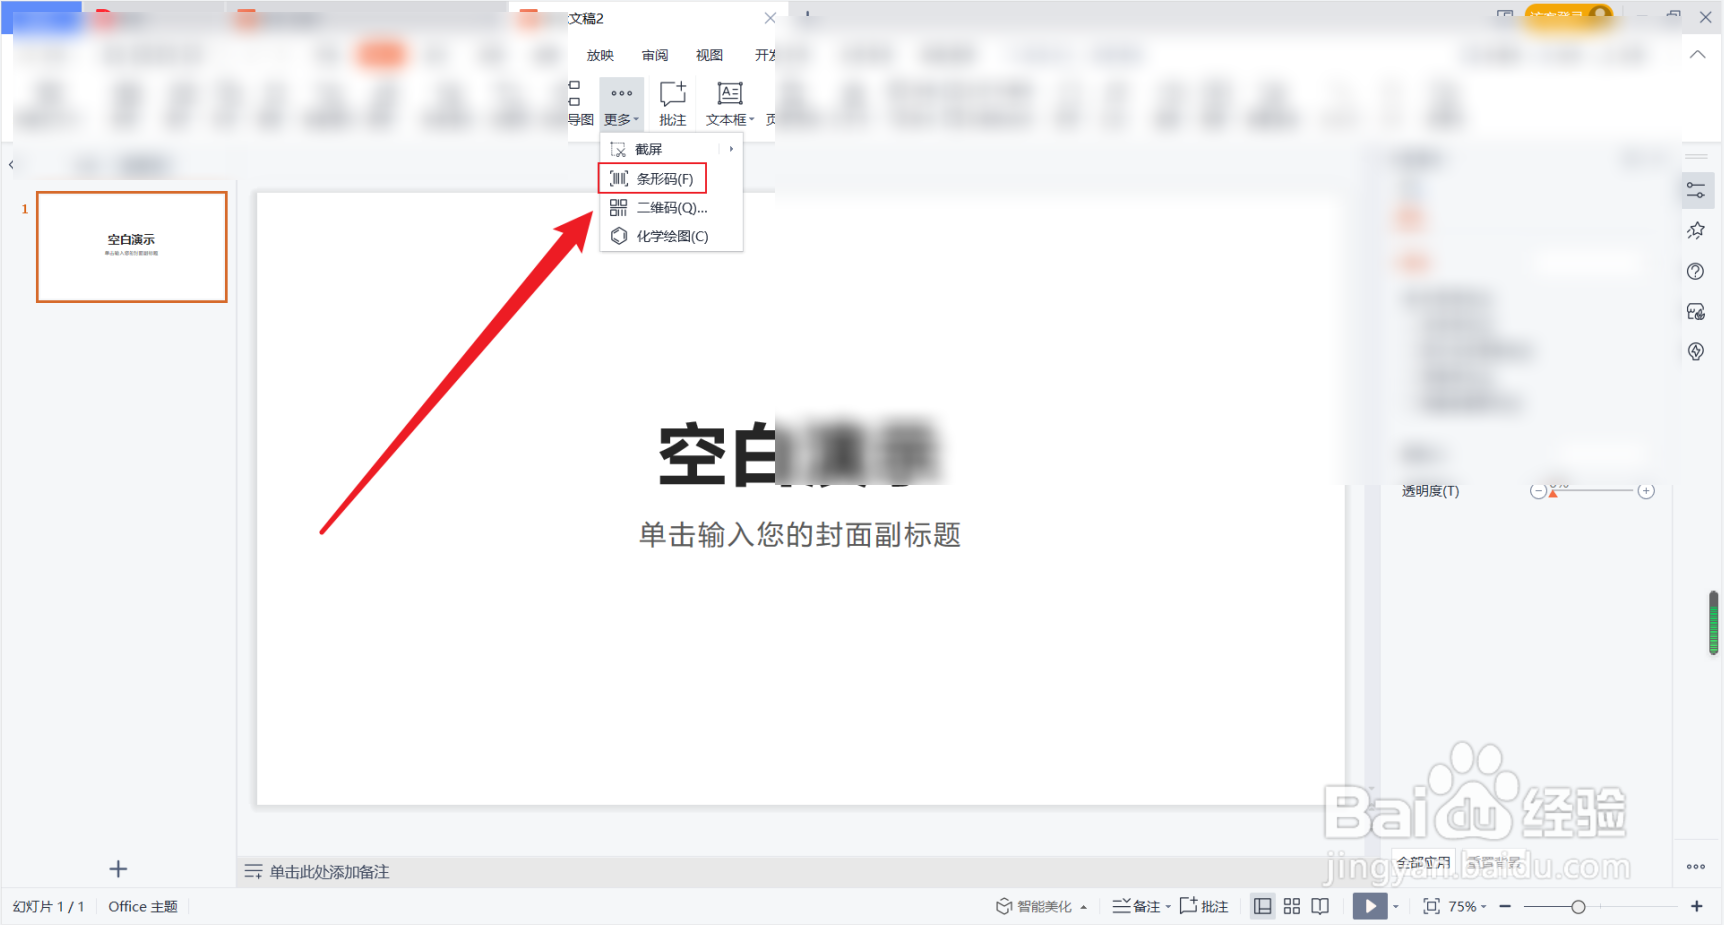
Task: Click the 文本框 text box icon
Action: point(730,94)
